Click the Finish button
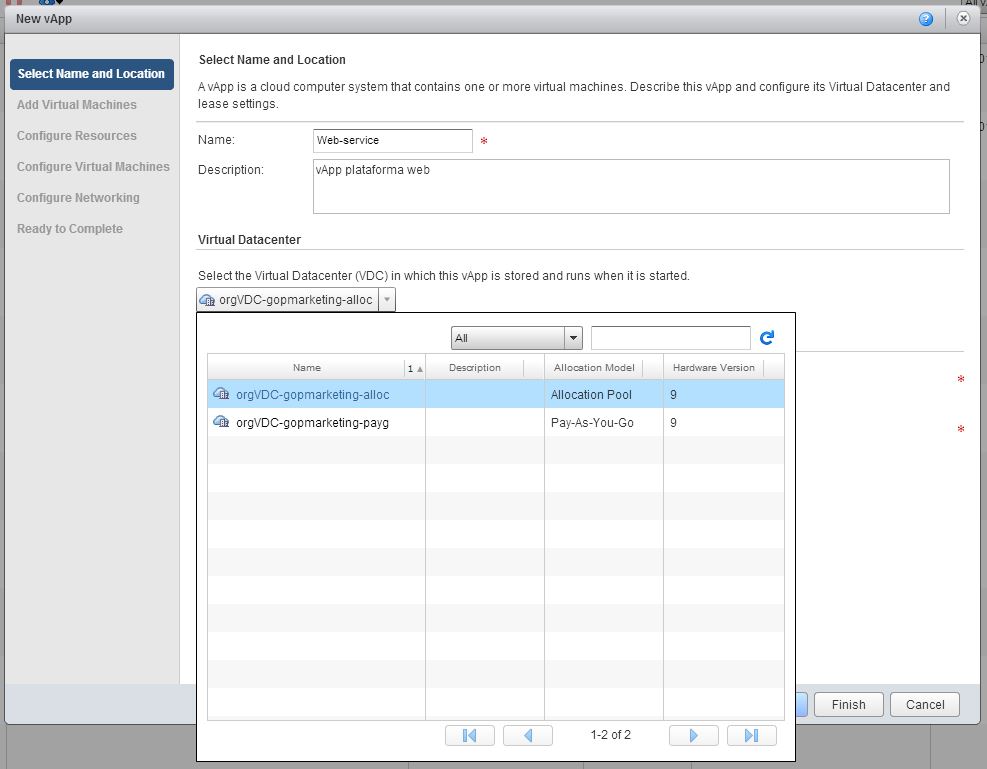Image resolution: width=987 pixels, height=769 pixels. click(849, 705)
